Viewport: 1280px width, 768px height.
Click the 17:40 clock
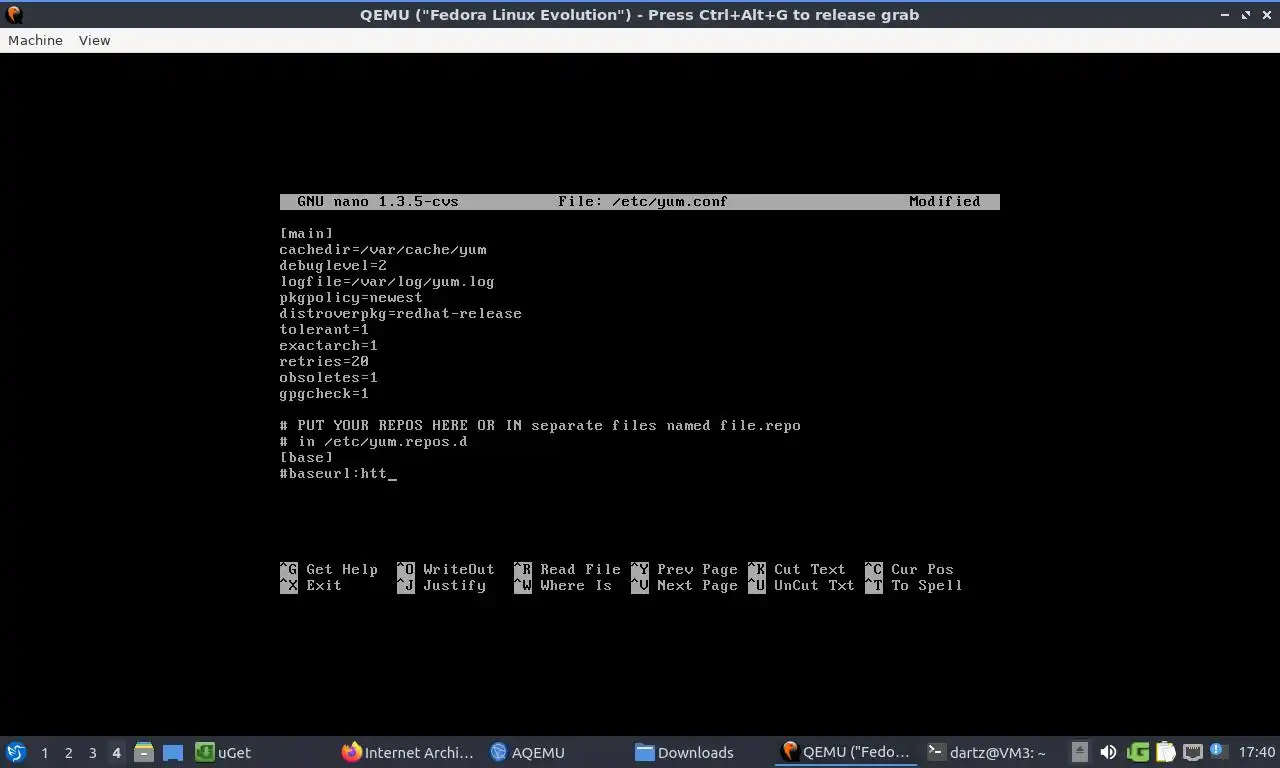pos(1257,752)
